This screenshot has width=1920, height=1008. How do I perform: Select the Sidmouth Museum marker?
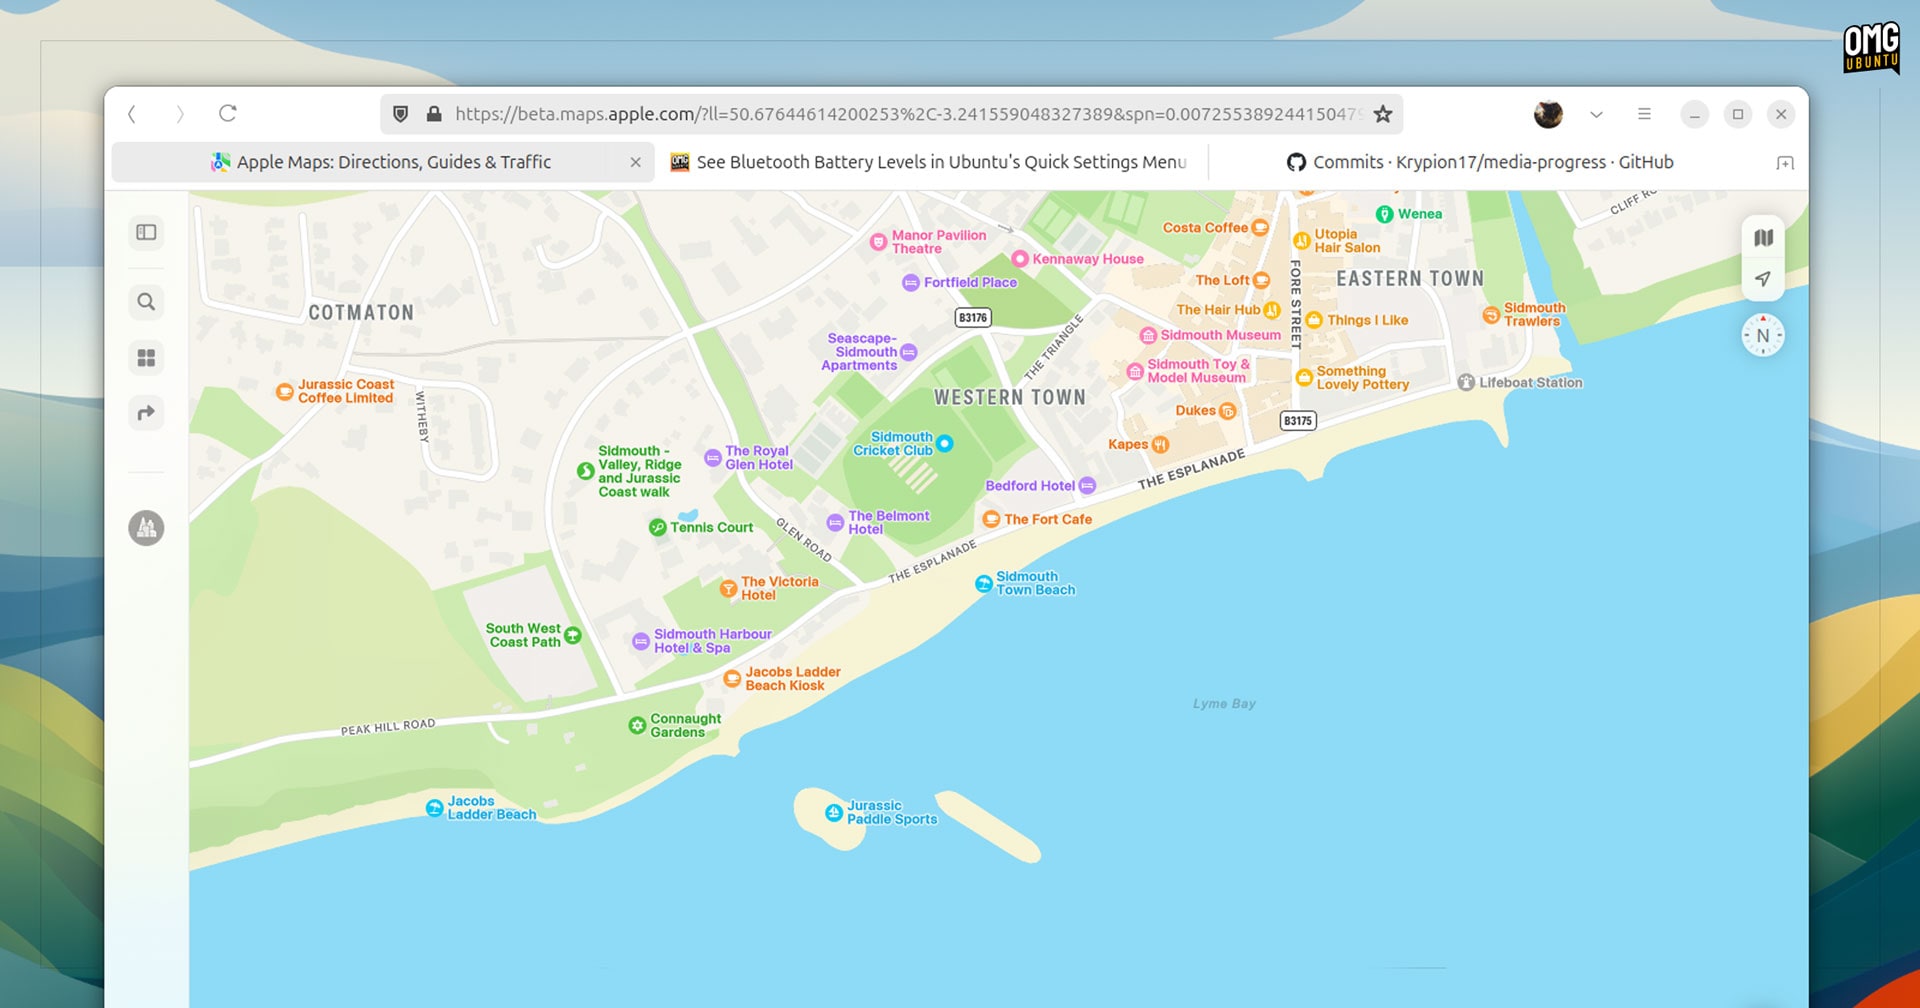pos(1148,335)
